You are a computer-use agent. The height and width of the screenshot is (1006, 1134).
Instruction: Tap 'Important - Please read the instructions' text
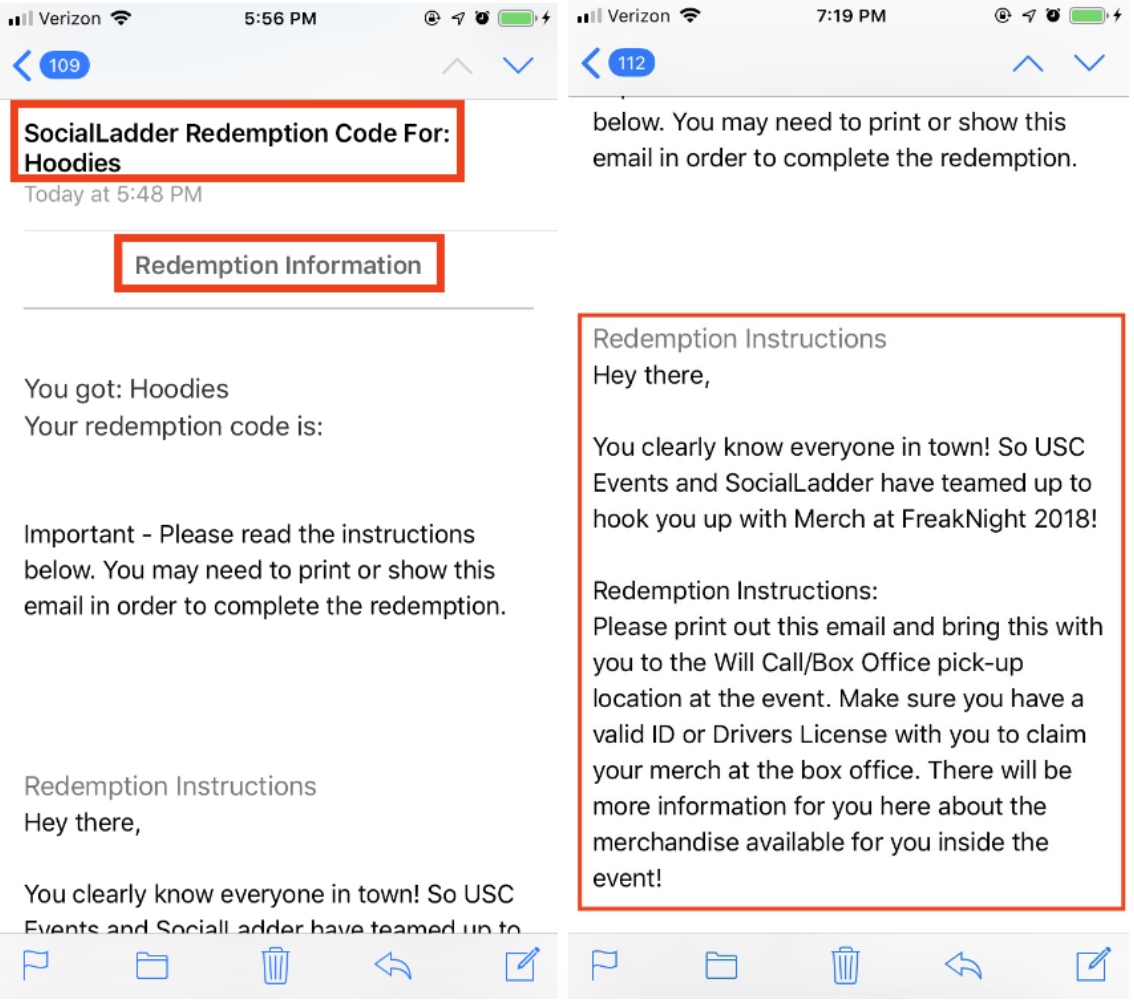tap(250, 534)
